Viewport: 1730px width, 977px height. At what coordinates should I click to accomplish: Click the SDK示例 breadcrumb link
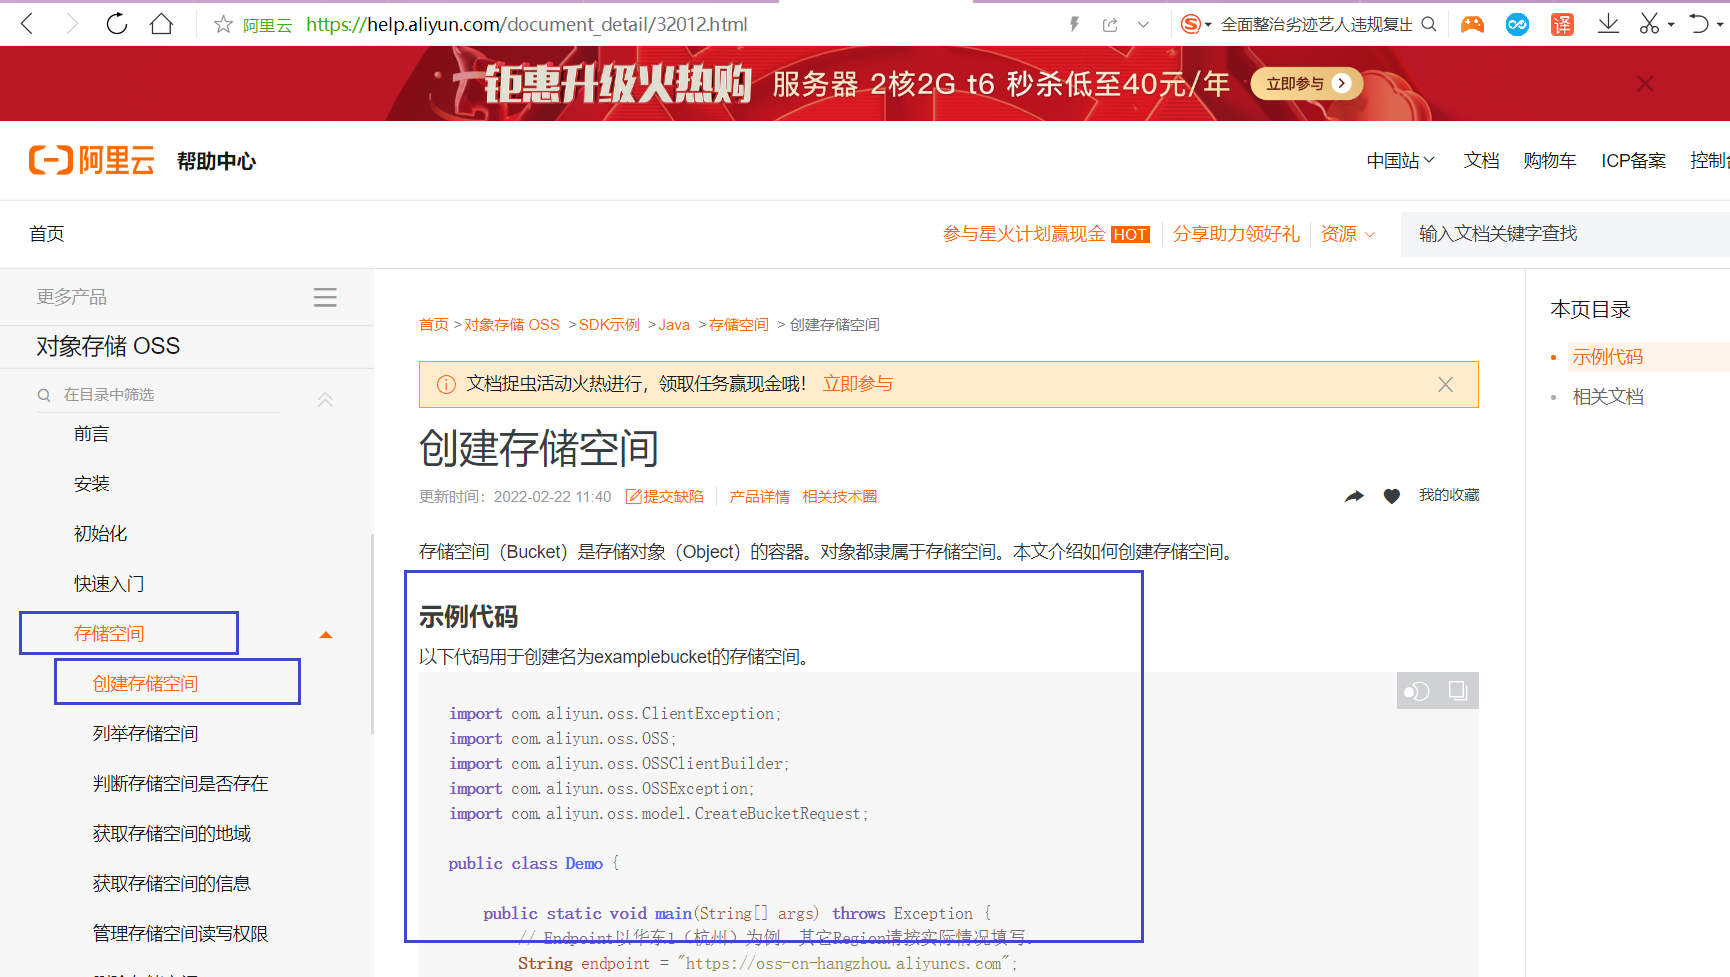tap(609, 324)
